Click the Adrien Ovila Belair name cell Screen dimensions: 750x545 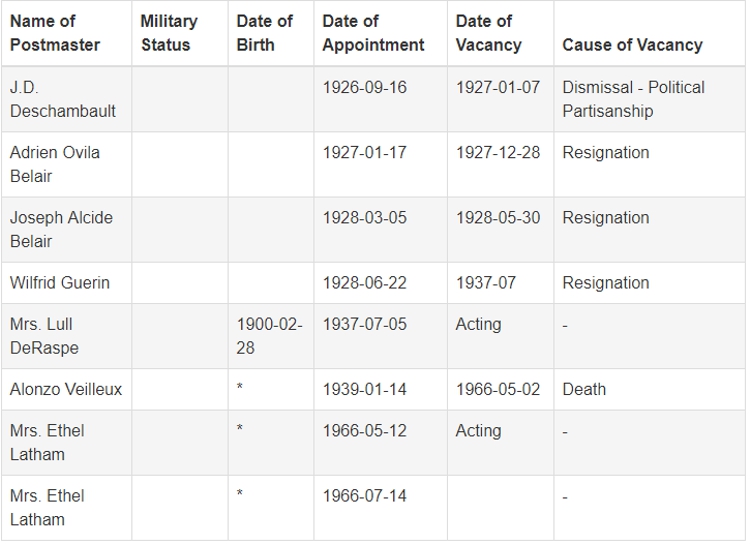click(x=55, y=164)
